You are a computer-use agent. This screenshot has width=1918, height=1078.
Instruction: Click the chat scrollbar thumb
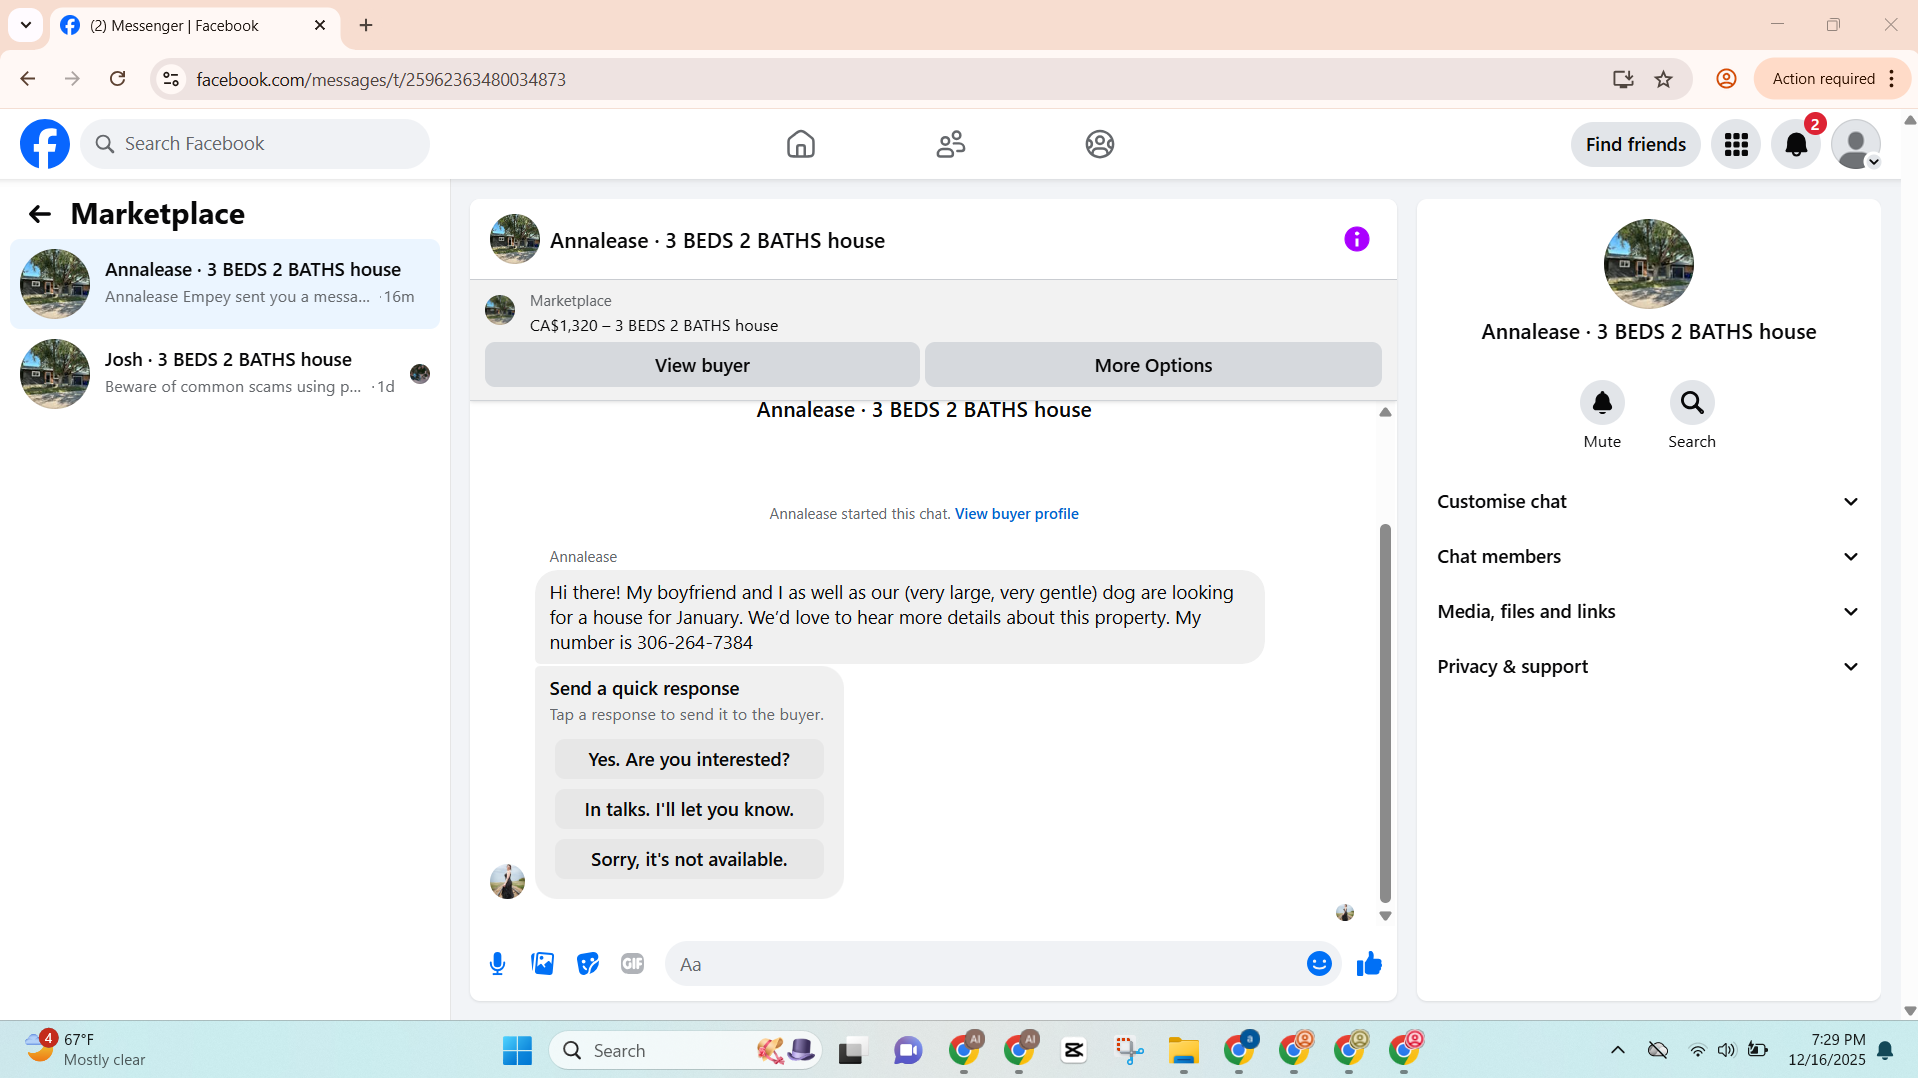[1385, 713]
